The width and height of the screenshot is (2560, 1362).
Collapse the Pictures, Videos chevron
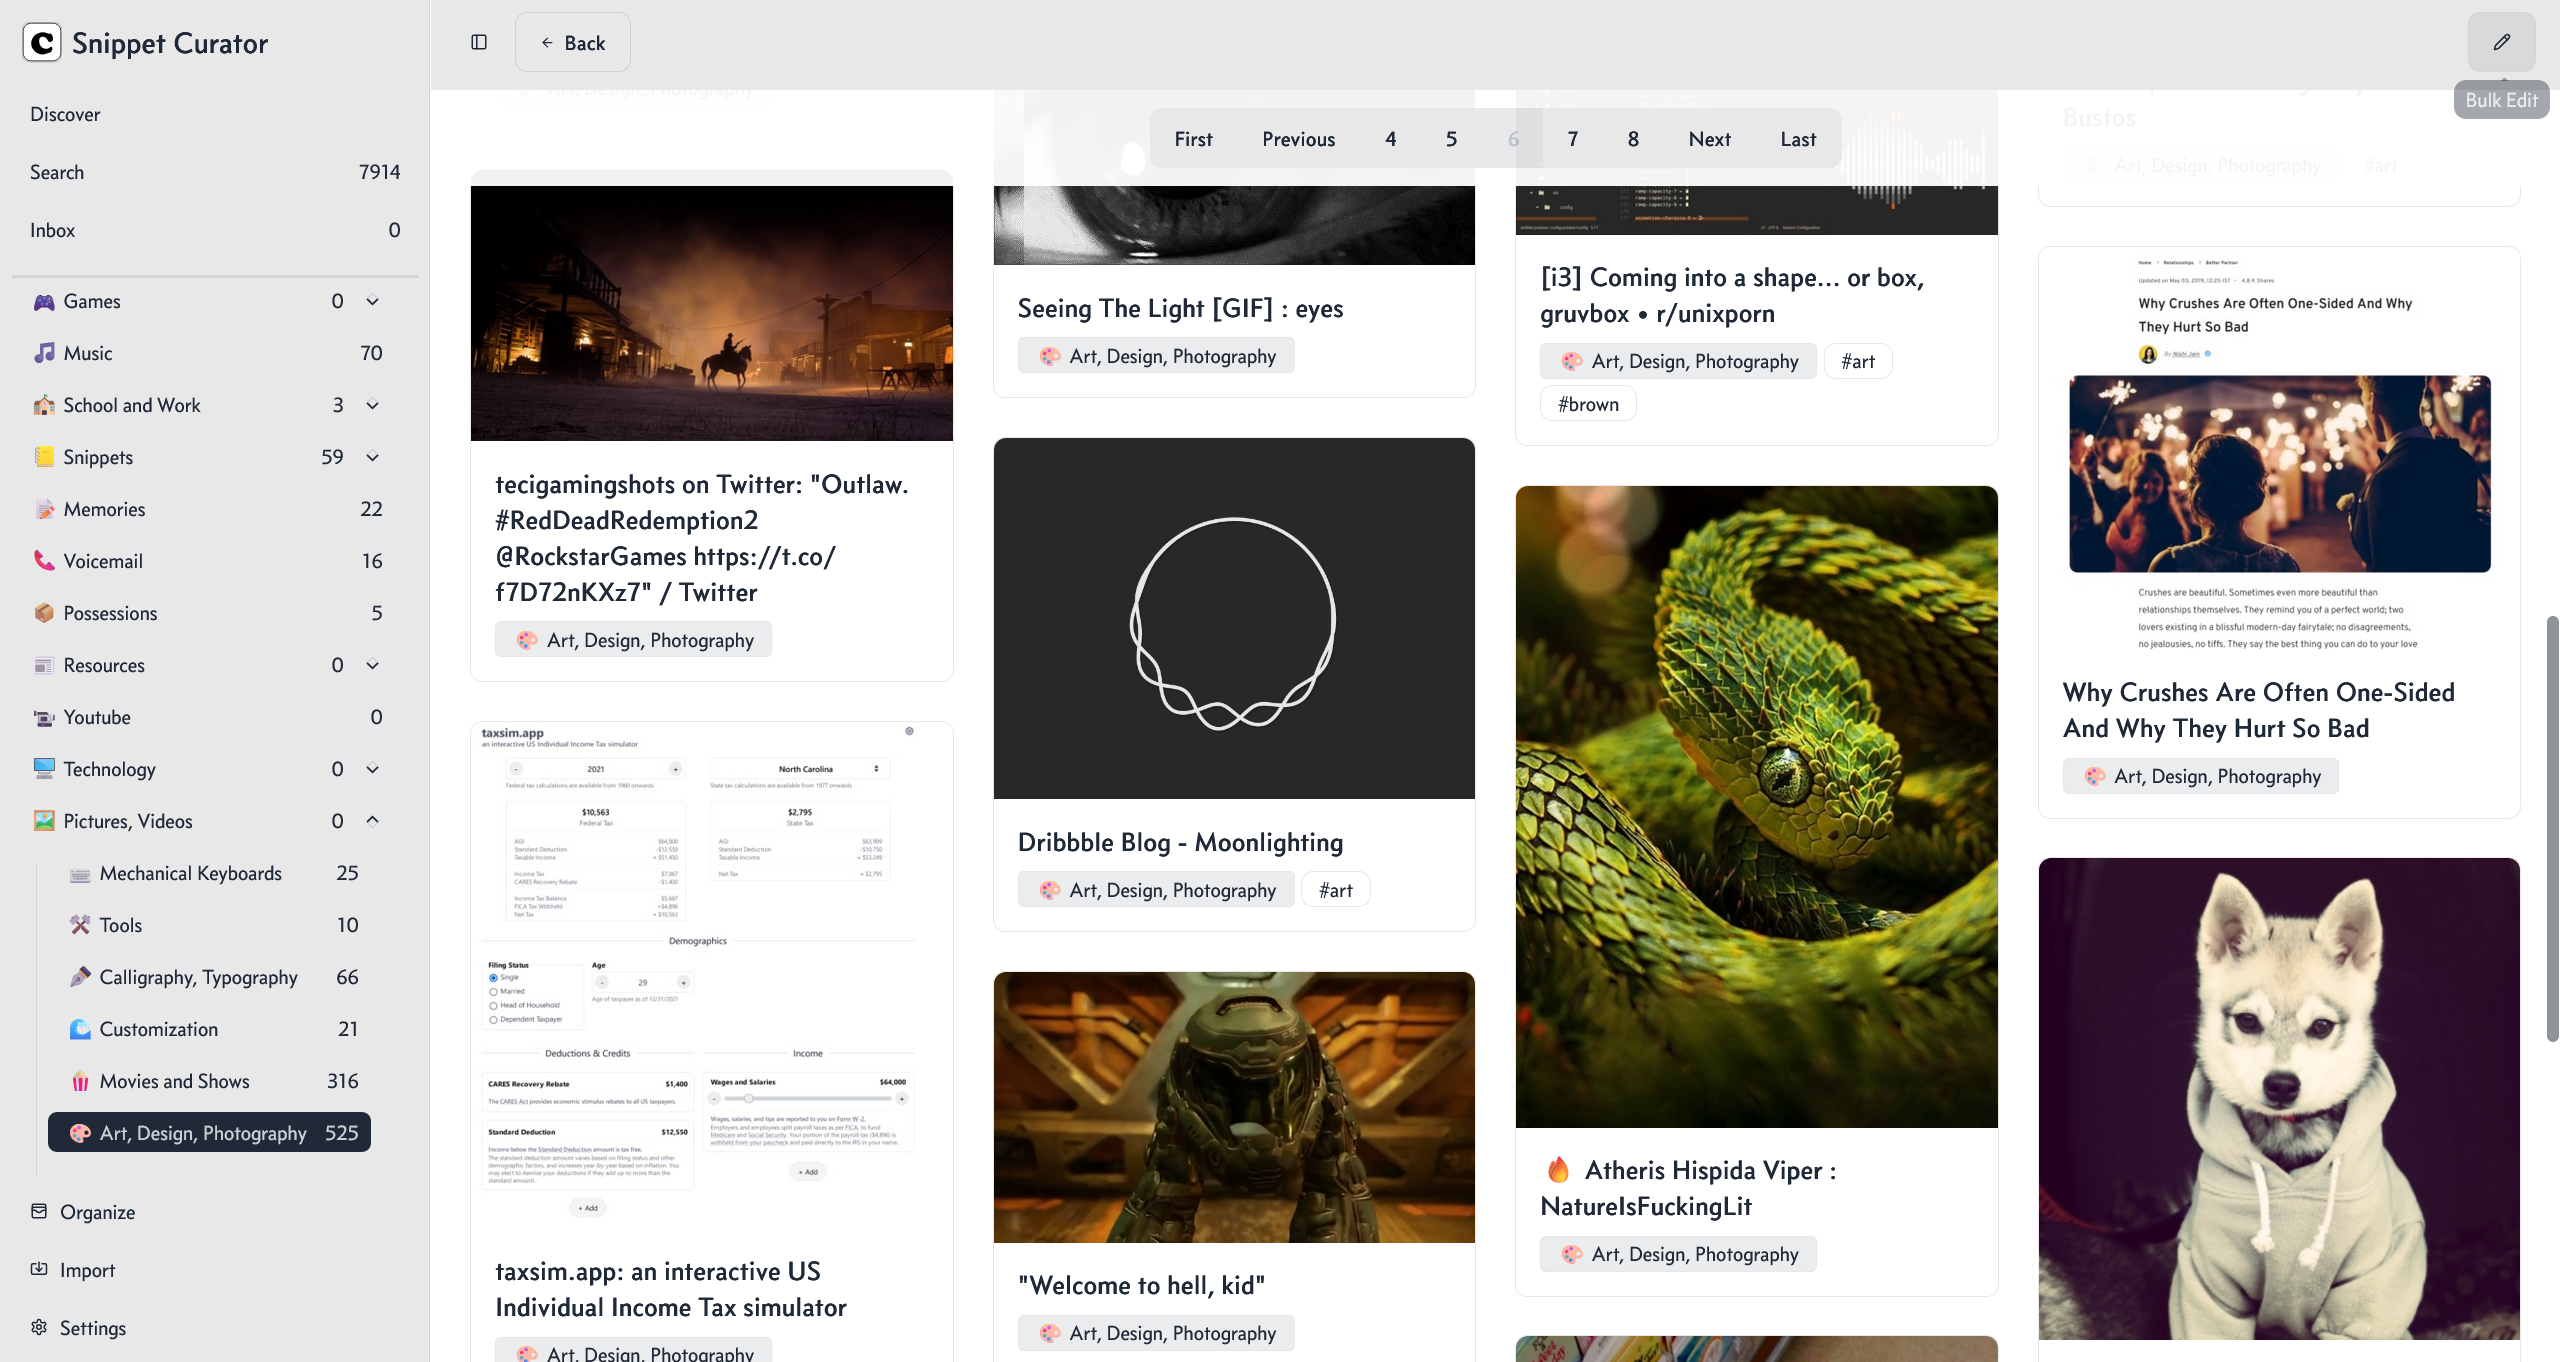tap(372, 821)
